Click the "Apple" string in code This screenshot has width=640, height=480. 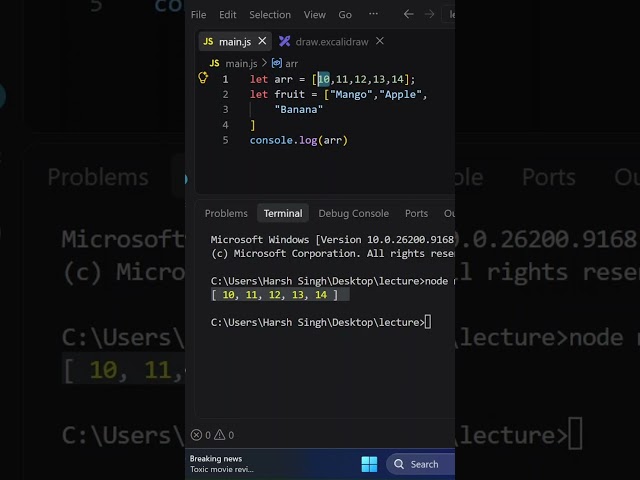click(400, 95)
